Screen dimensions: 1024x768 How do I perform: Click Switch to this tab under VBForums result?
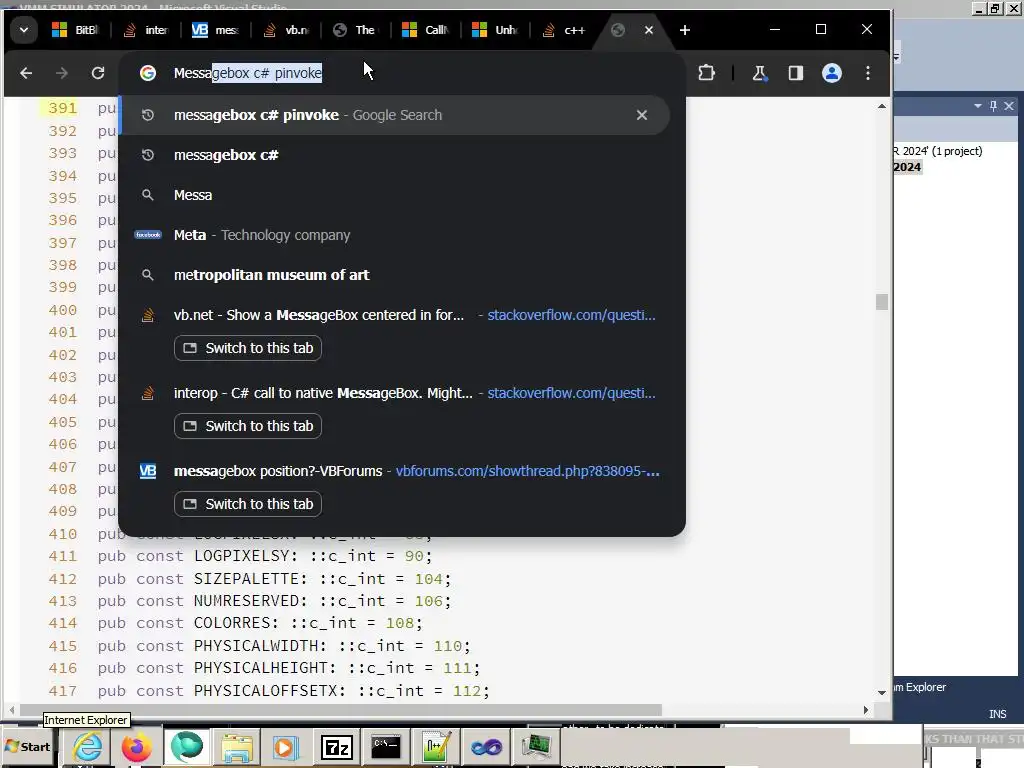(x=248, y=504)
